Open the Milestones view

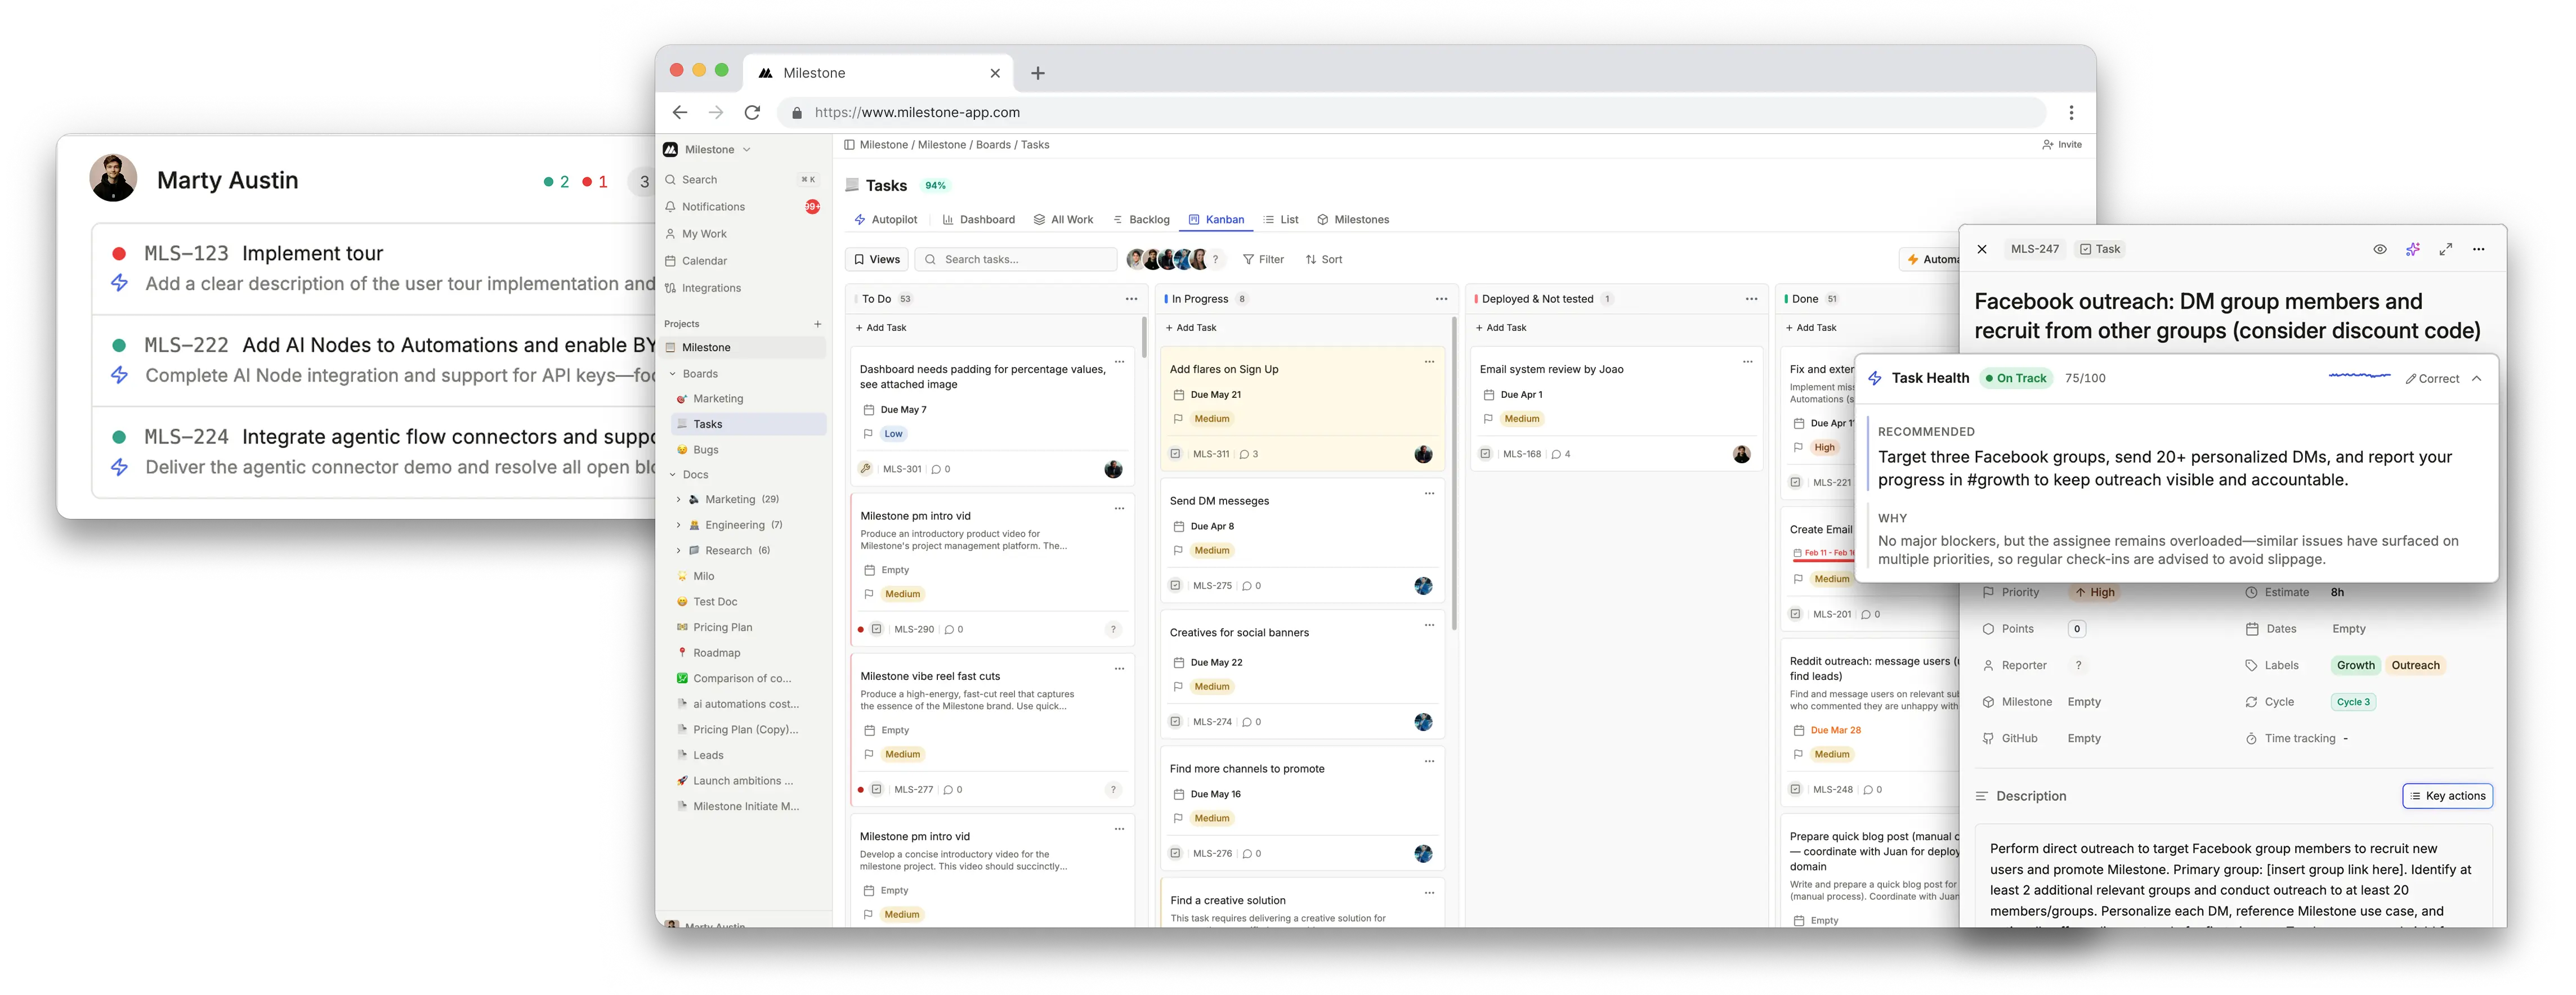coord(1354,219)
